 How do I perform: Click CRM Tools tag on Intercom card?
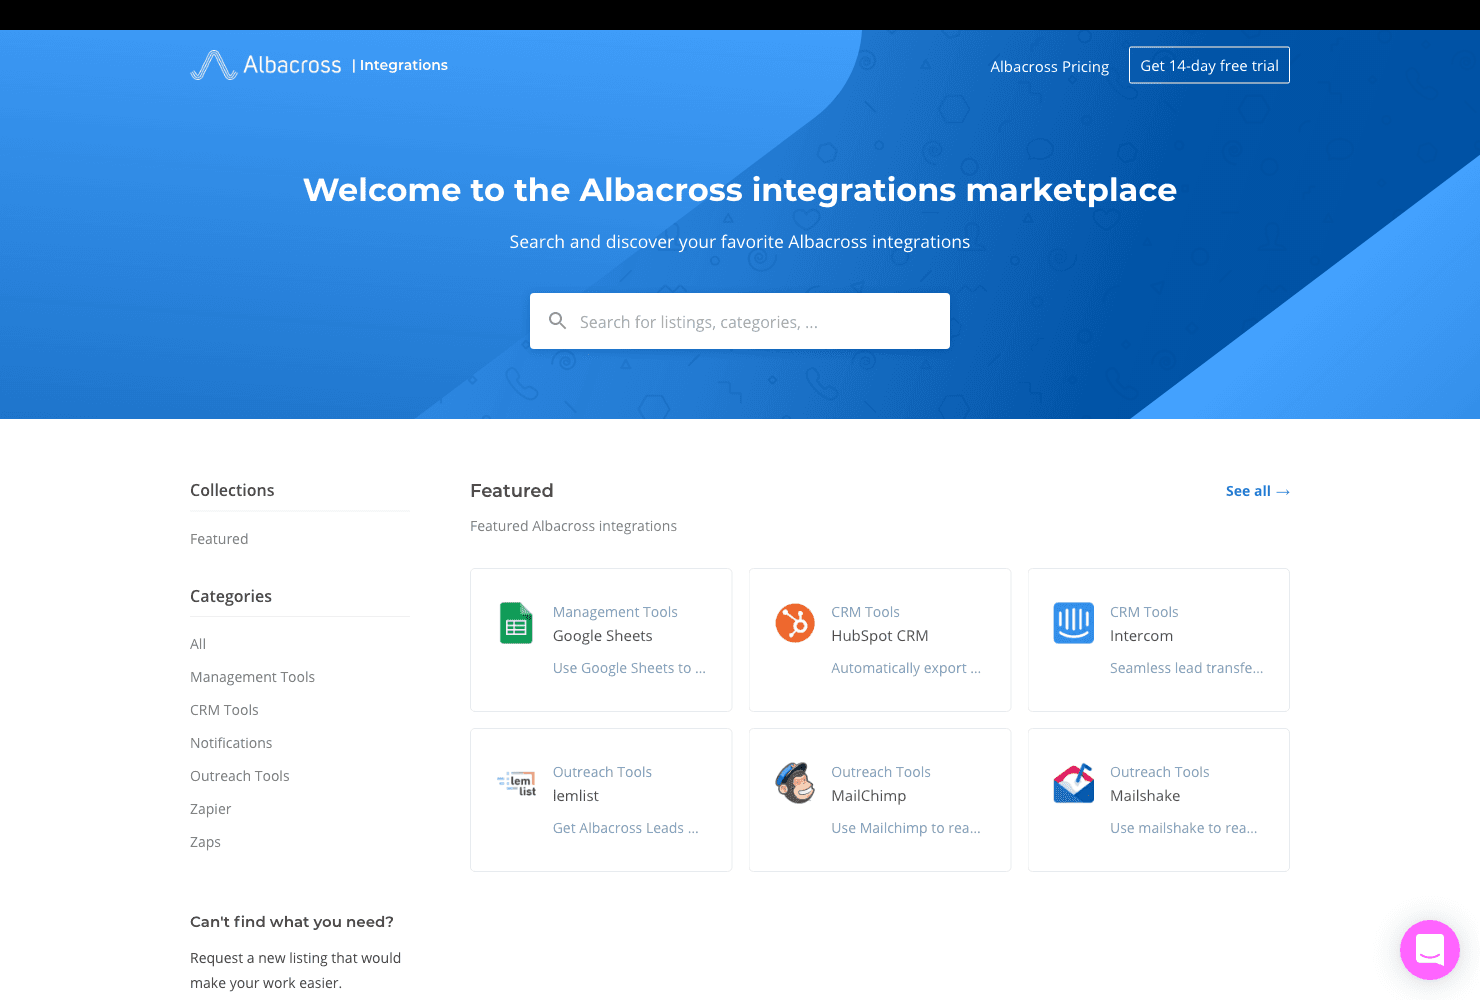pos(1144,612)
